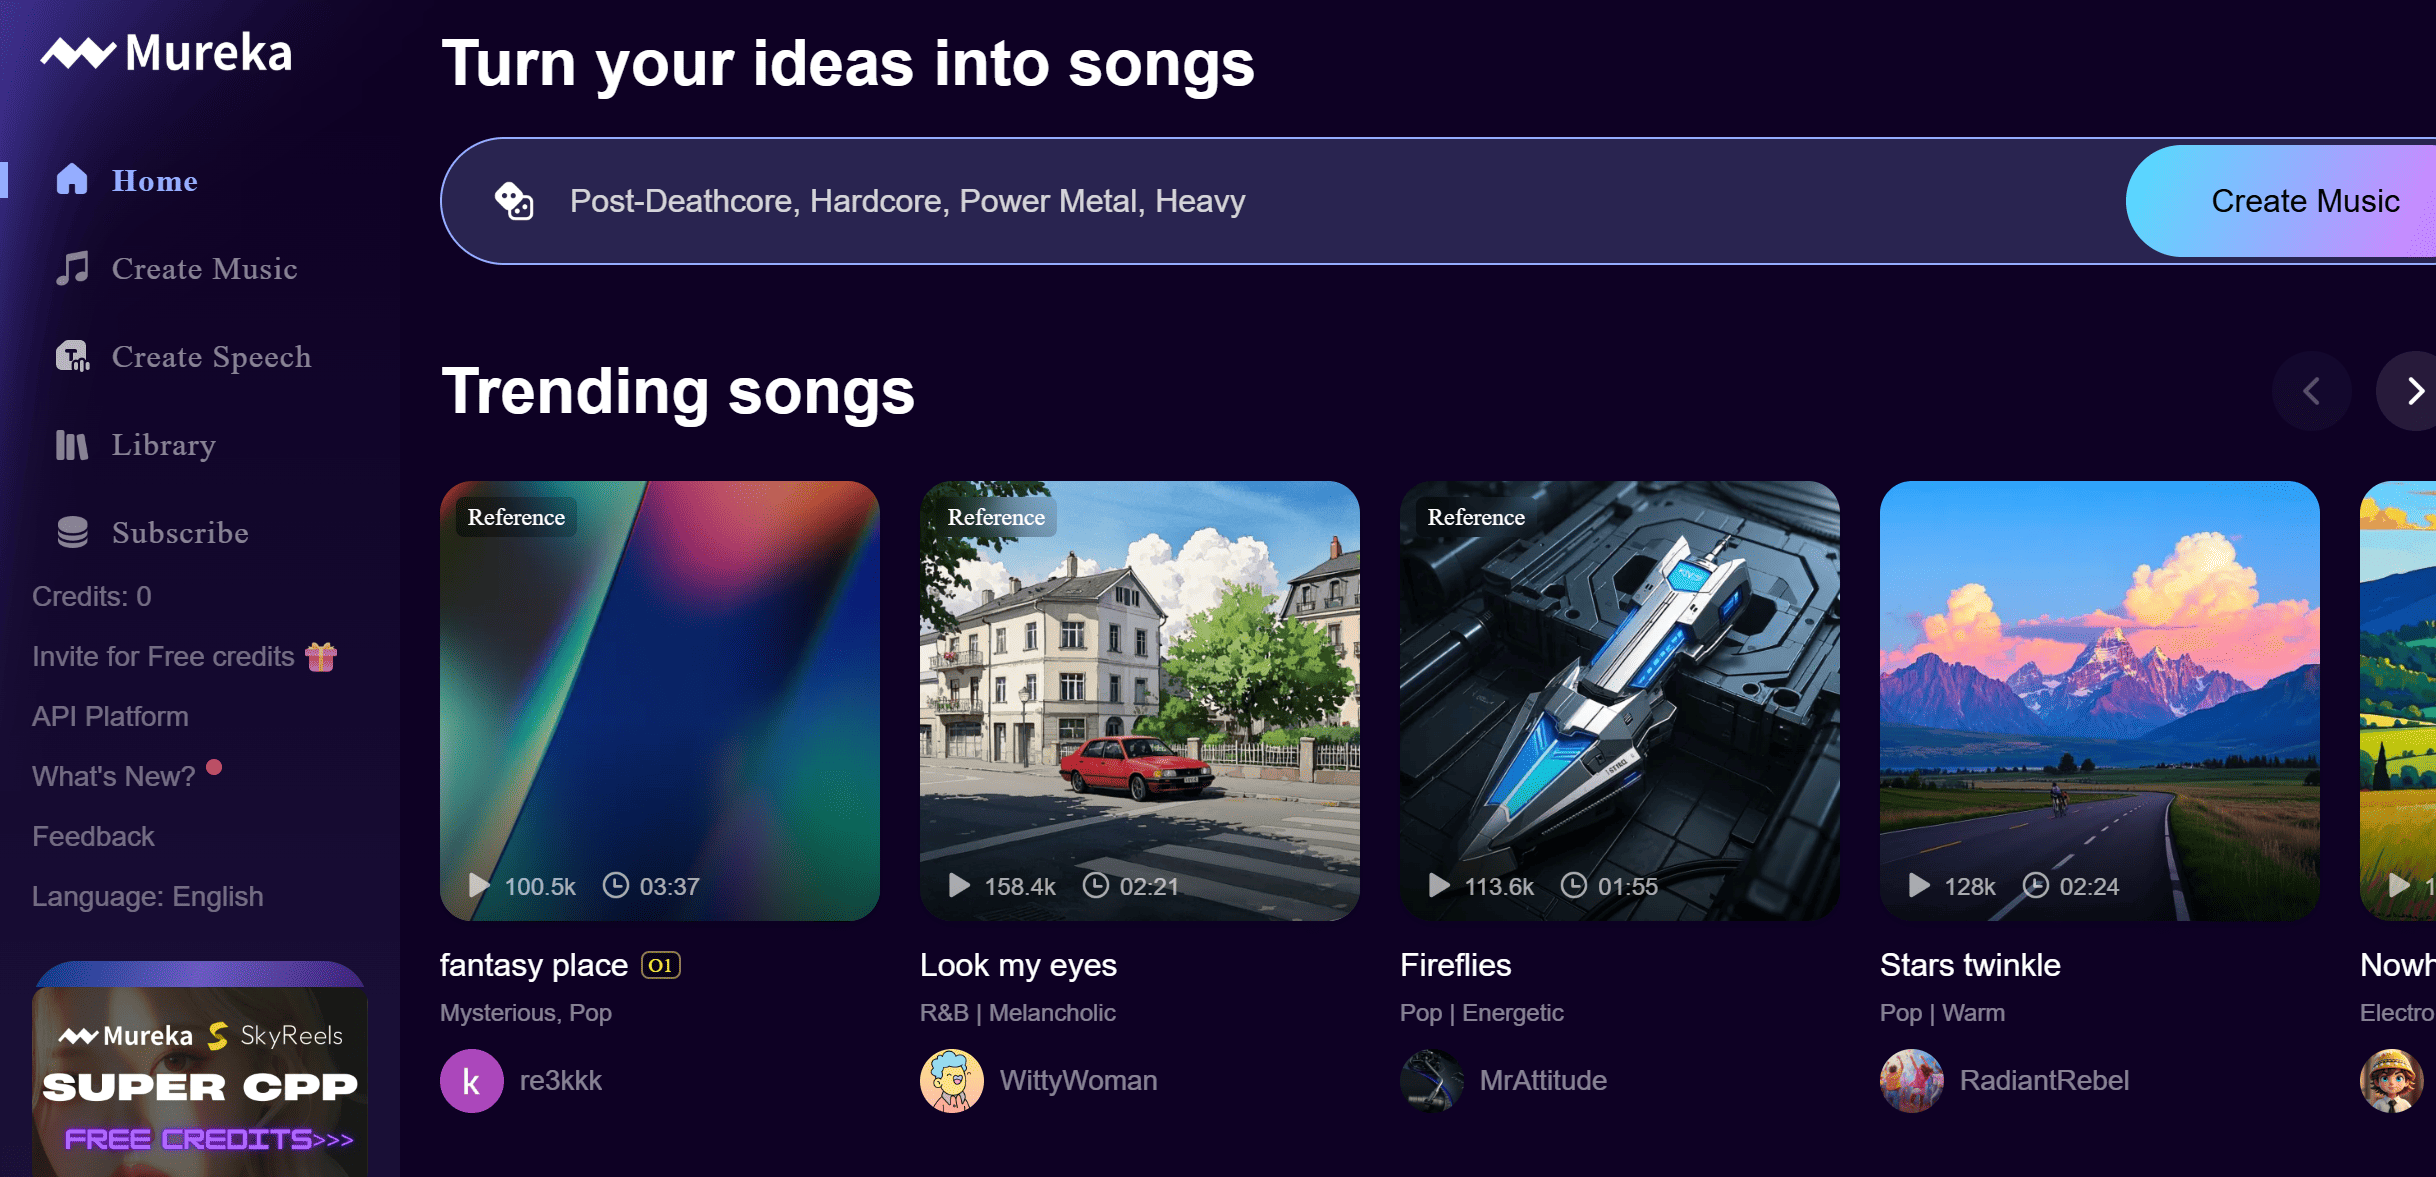
Task: Open WittyWoman's profile avatar
Action: pos(951,1080)
